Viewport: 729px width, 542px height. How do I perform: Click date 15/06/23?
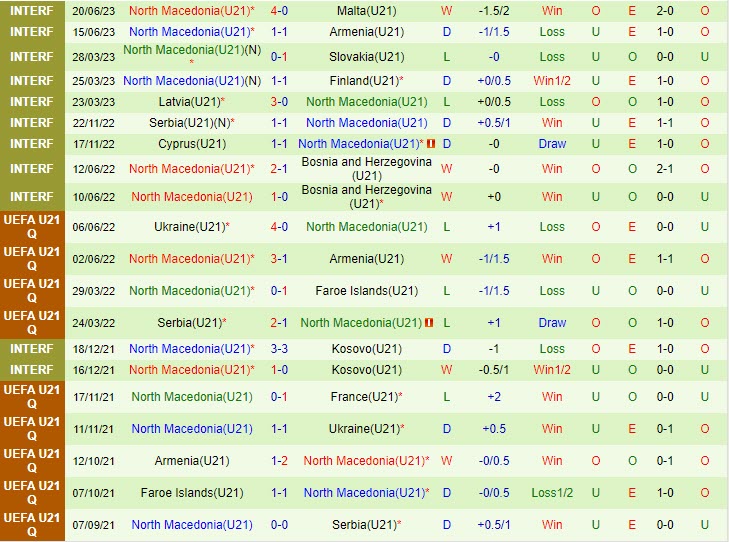93,32
